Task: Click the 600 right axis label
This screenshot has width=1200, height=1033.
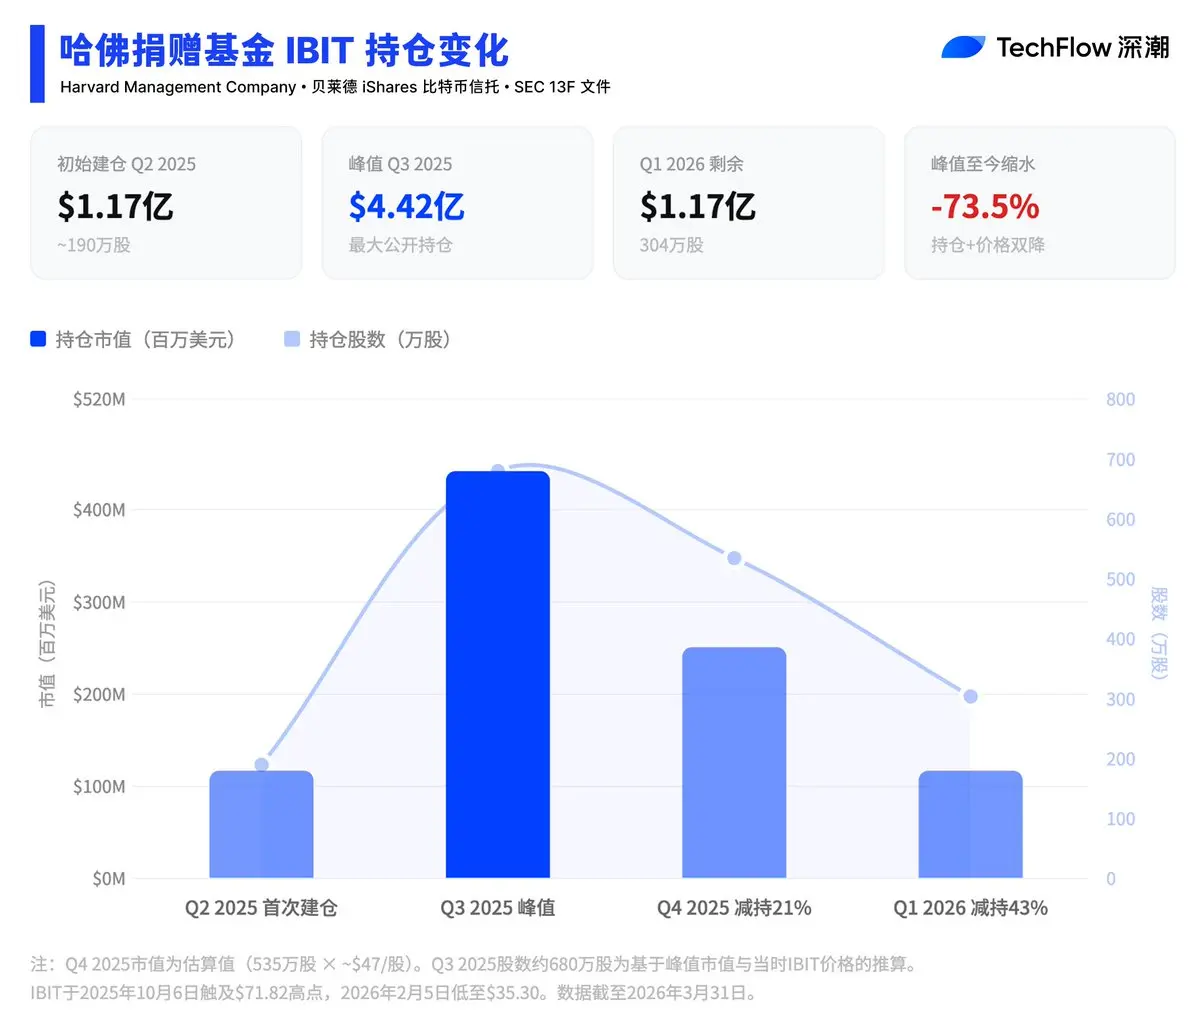Action: coord(1120,520)
